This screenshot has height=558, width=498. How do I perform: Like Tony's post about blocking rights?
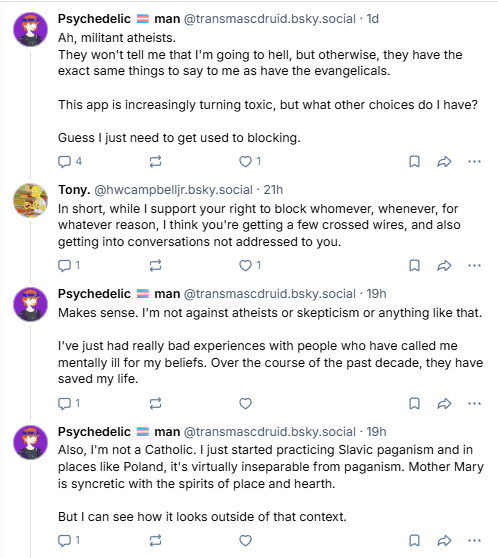click(x=250, y=265)
